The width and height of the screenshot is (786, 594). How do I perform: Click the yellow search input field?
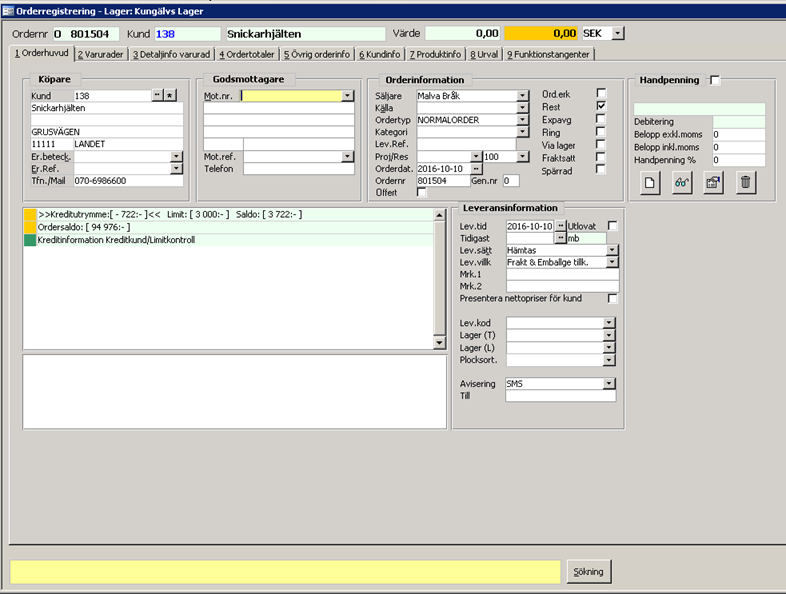pyautogui.click(x=285, y=571)
